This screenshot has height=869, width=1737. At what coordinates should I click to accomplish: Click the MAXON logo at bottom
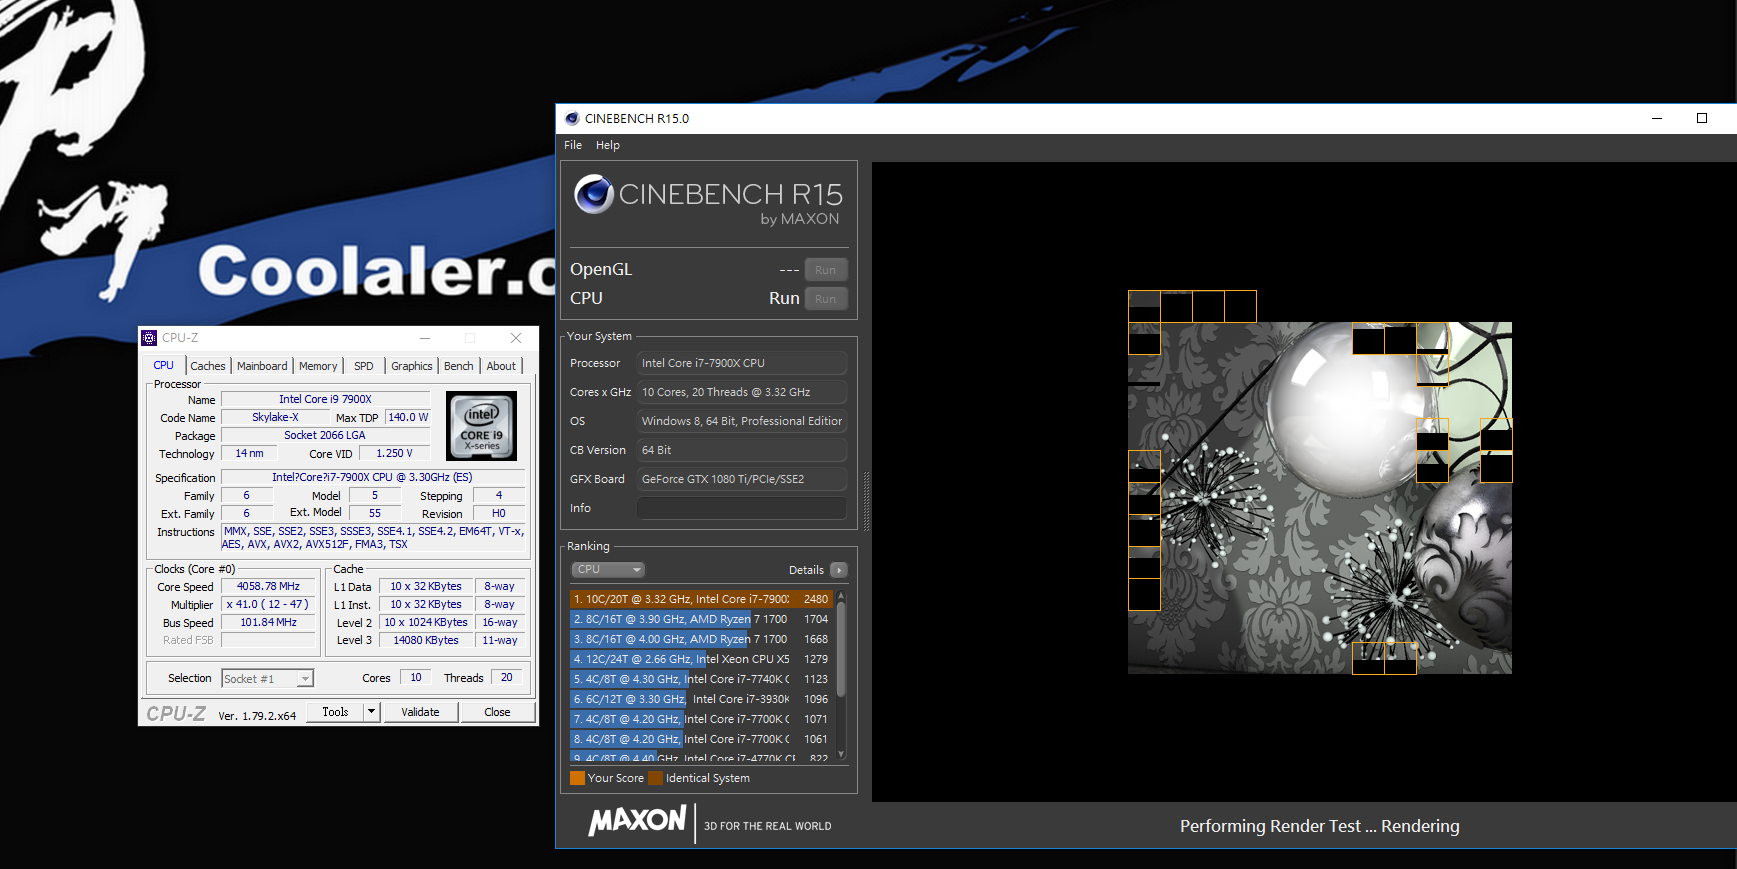[x=637, y=822]
